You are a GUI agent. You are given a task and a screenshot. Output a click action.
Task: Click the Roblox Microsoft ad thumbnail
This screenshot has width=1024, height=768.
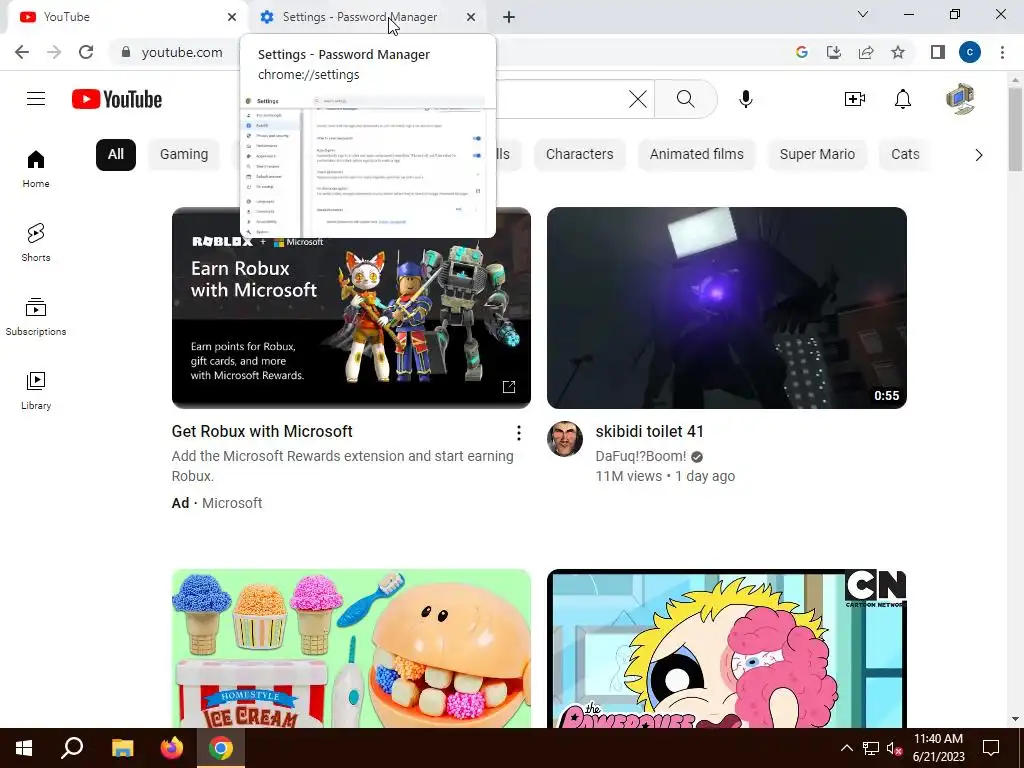pos(351,308)
